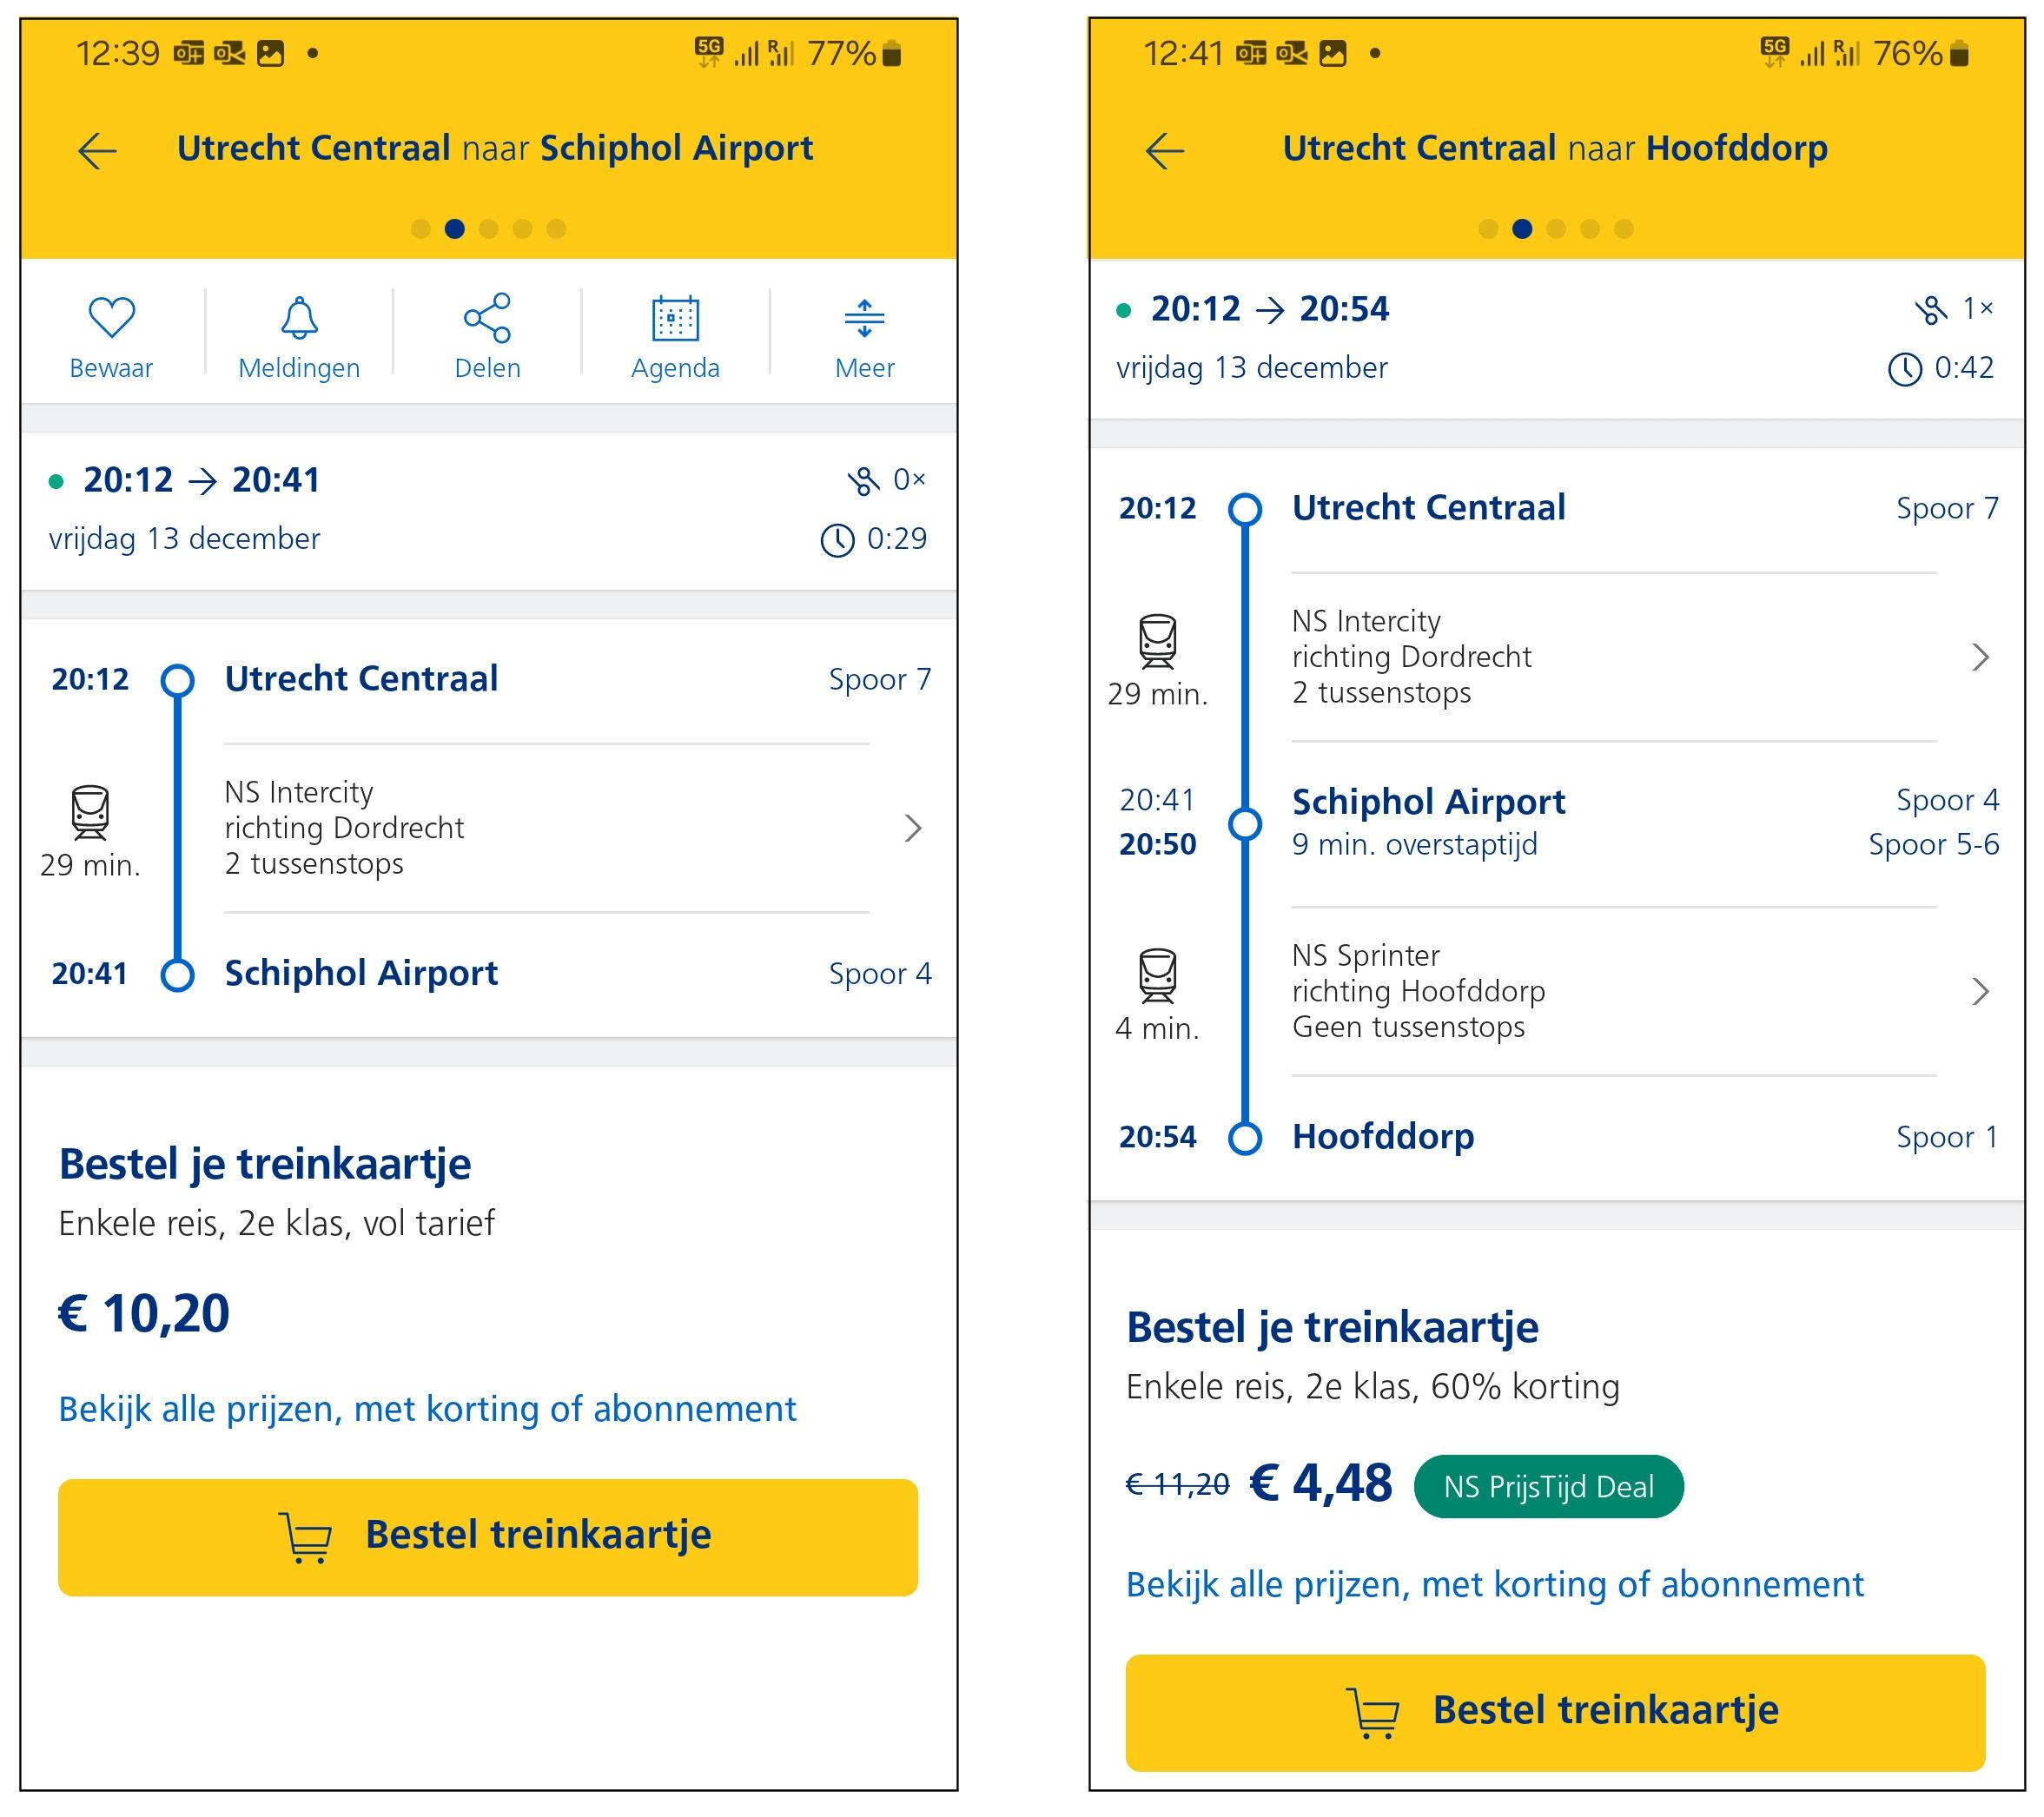Open Meldingen bell notifications

coord(299,319)
